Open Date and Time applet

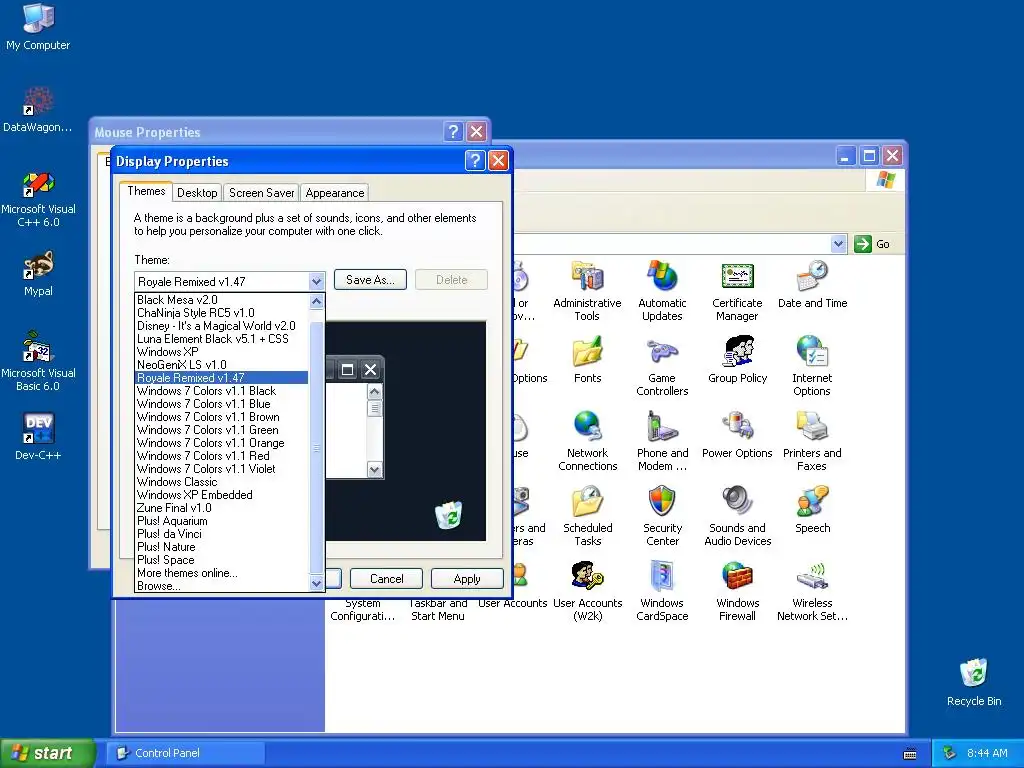(812, 285)
